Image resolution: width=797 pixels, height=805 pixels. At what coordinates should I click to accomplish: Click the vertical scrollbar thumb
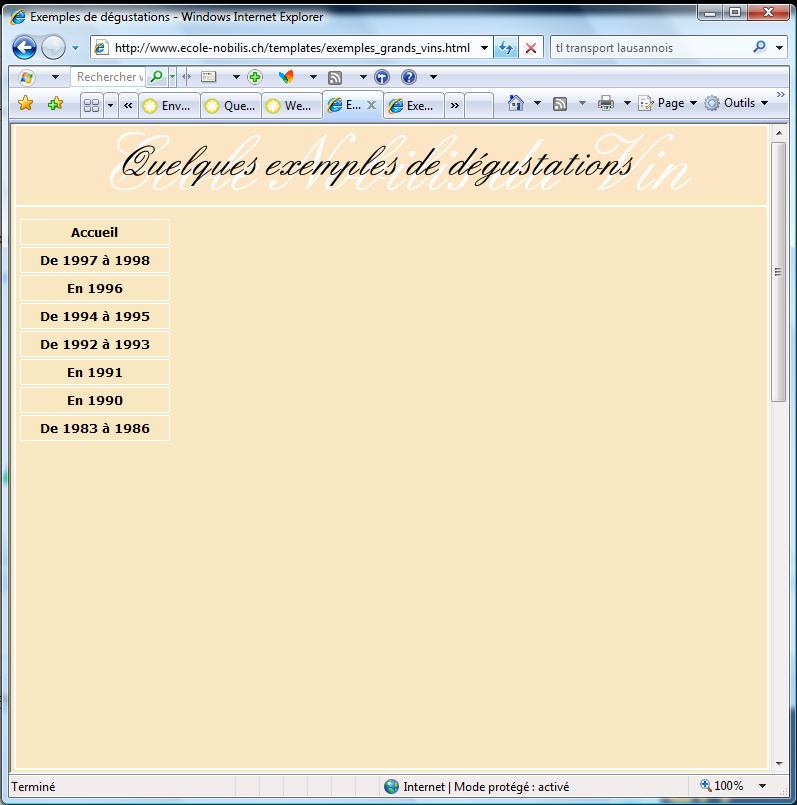pos(779,272)
